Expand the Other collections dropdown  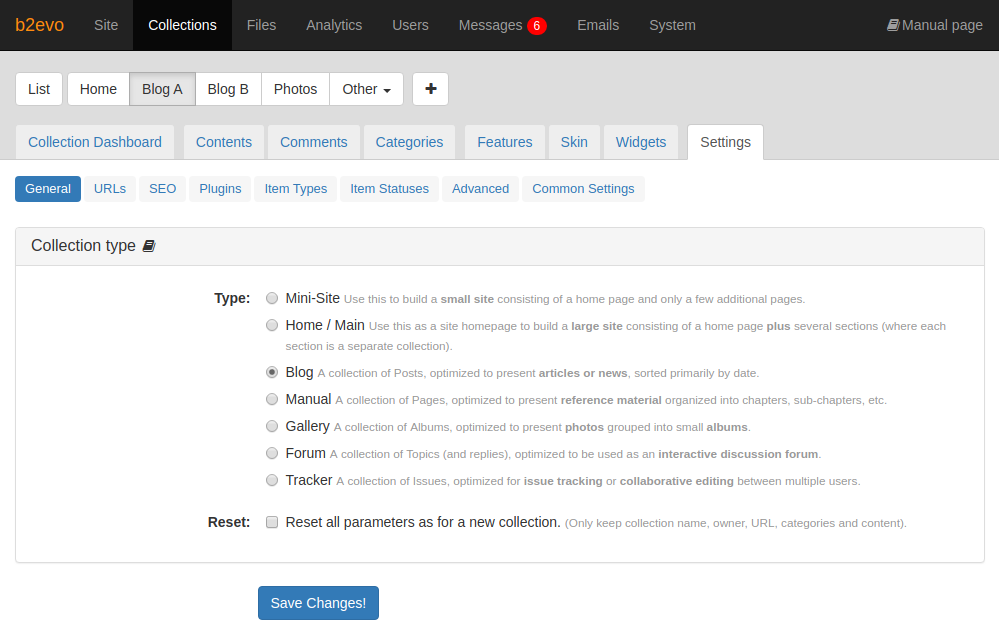(366, 89)
